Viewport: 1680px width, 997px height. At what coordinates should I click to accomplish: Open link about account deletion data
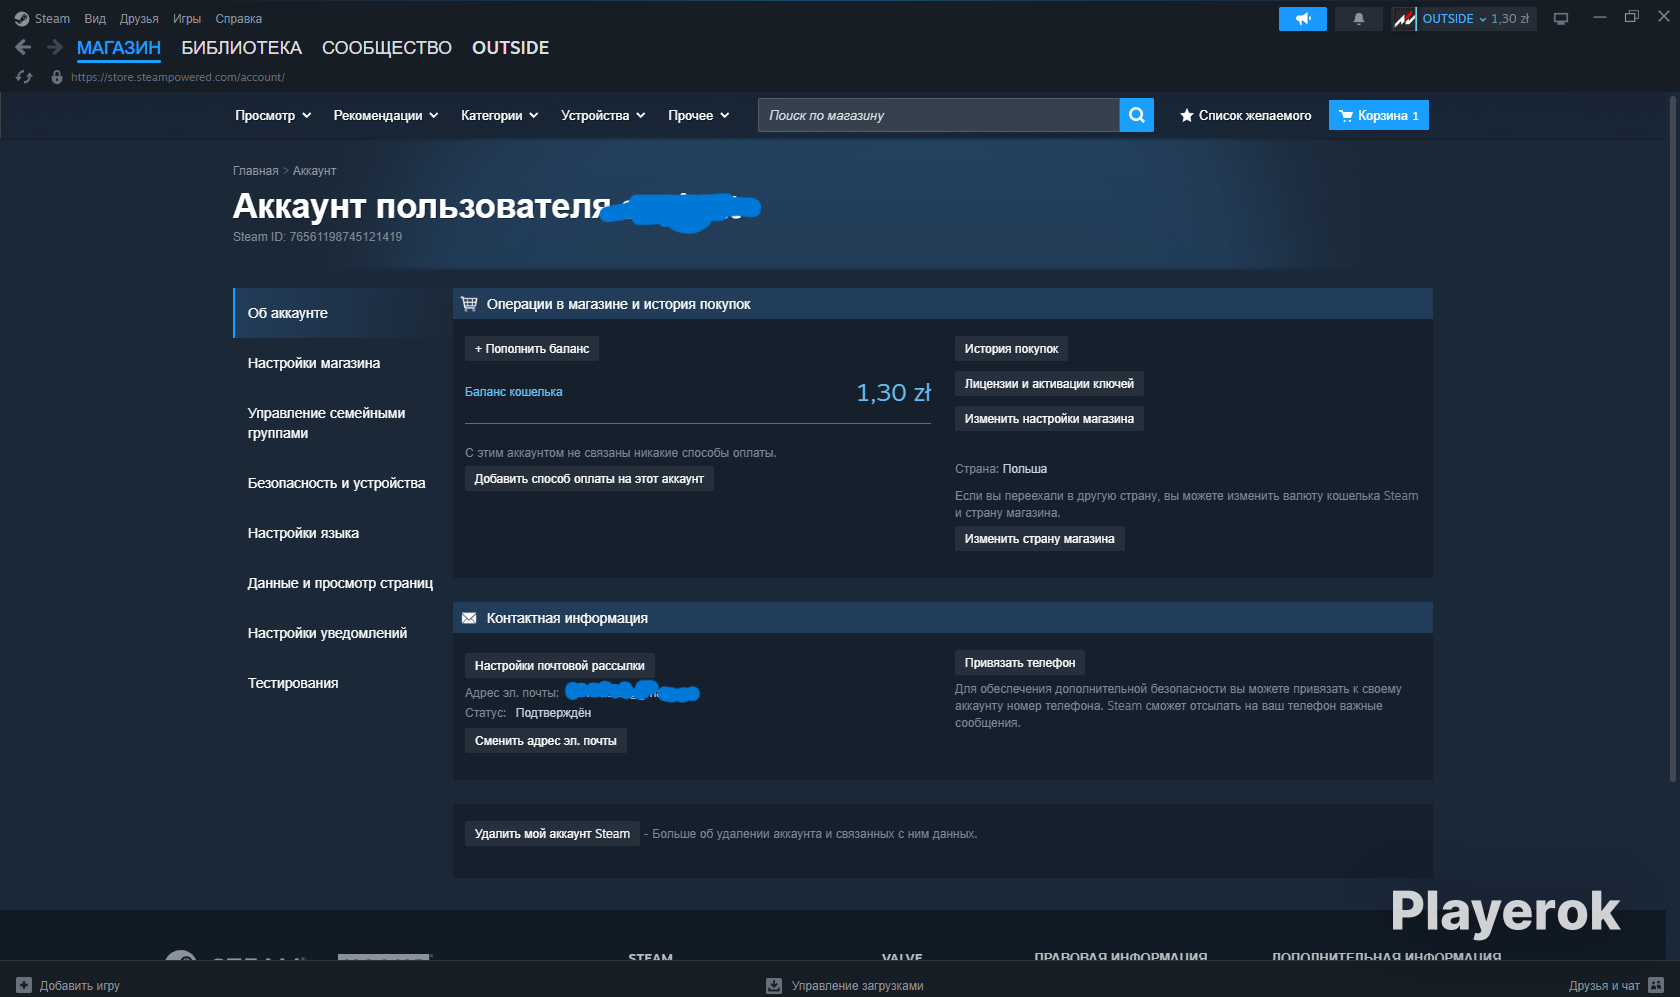[815, 834]
